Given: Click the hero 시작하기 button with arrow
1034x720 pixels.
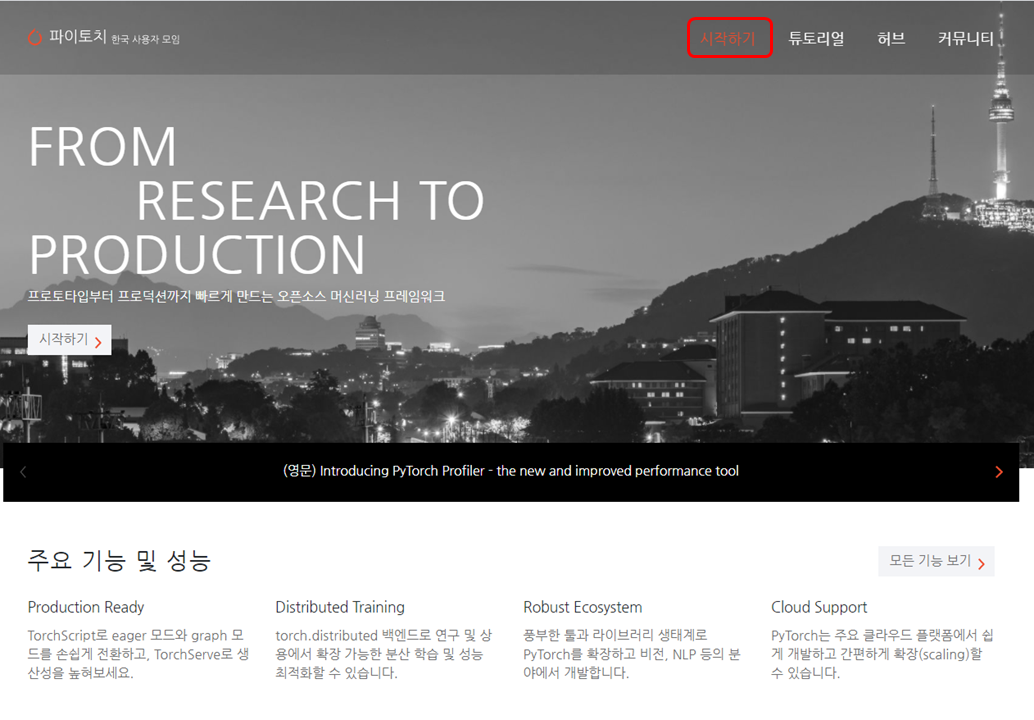Looking at the screenshot, I should [x=69, y=340].
